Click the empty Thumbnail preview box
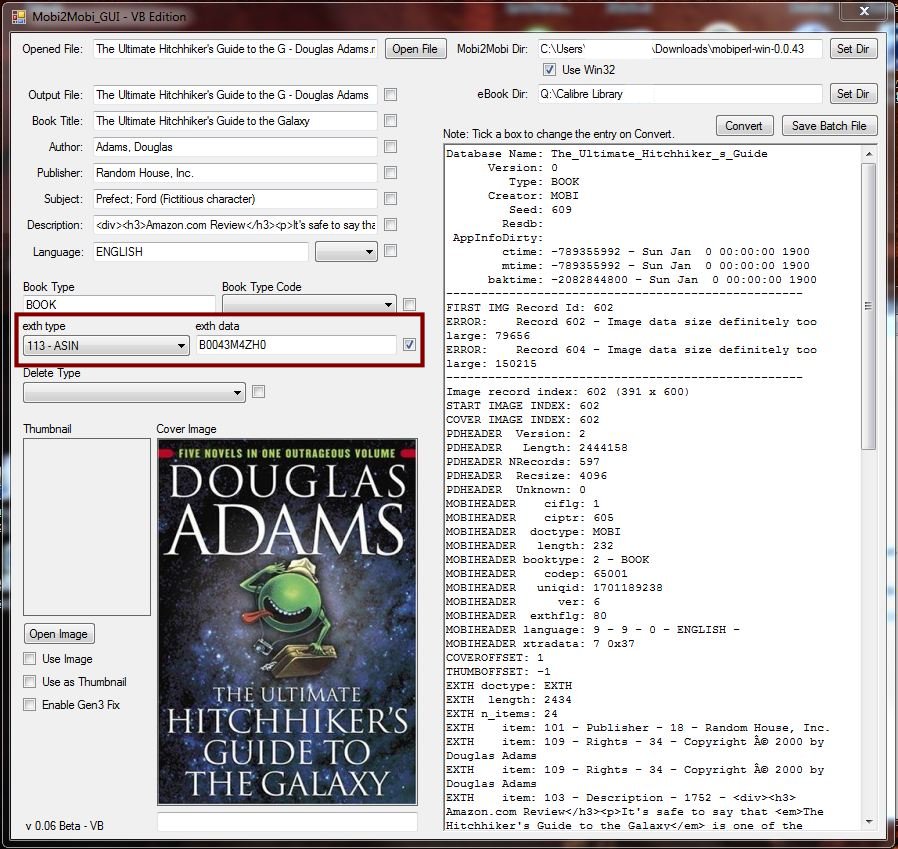The image size is (898, 849). (x=86, y=527)
